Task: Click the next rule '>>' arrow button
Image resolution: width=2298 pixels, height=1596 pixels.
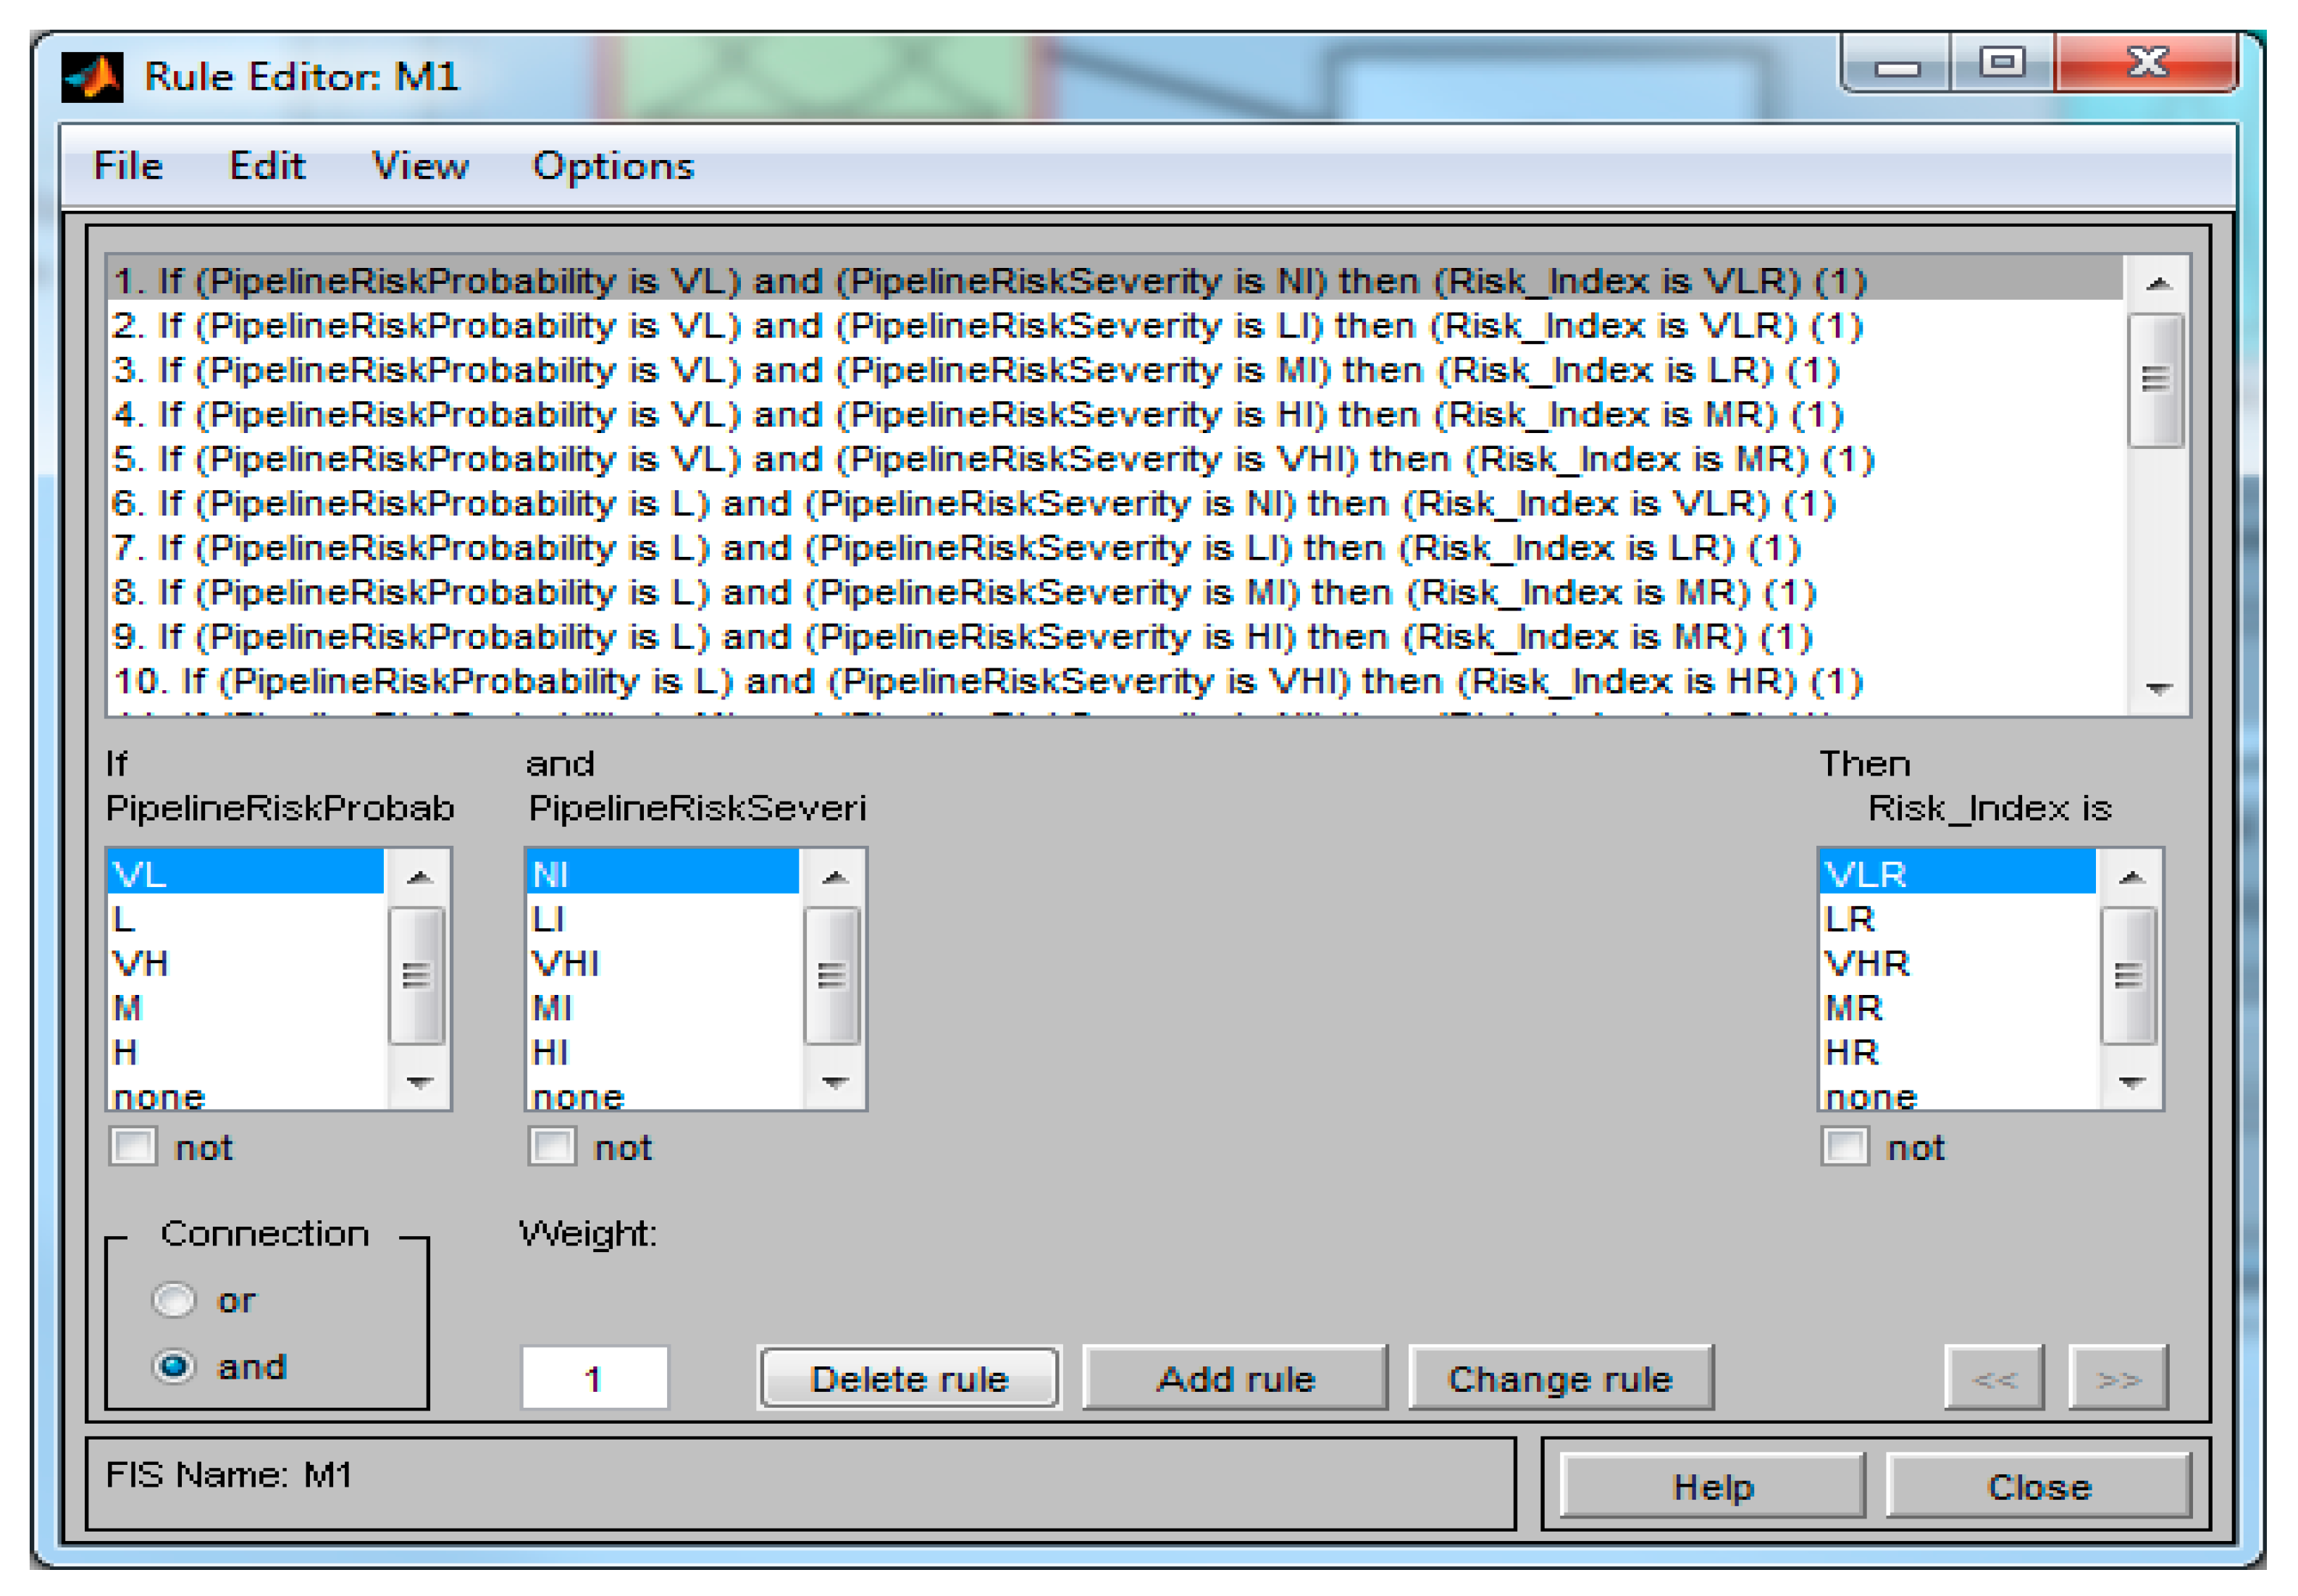Action: 2117,1379
